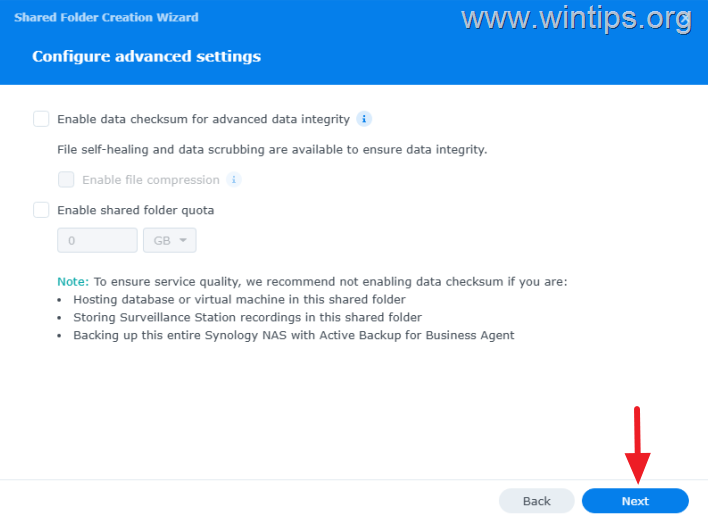
Task: Click the Storing Surveillance Station recordings bullet
Action: pos(247,318)
